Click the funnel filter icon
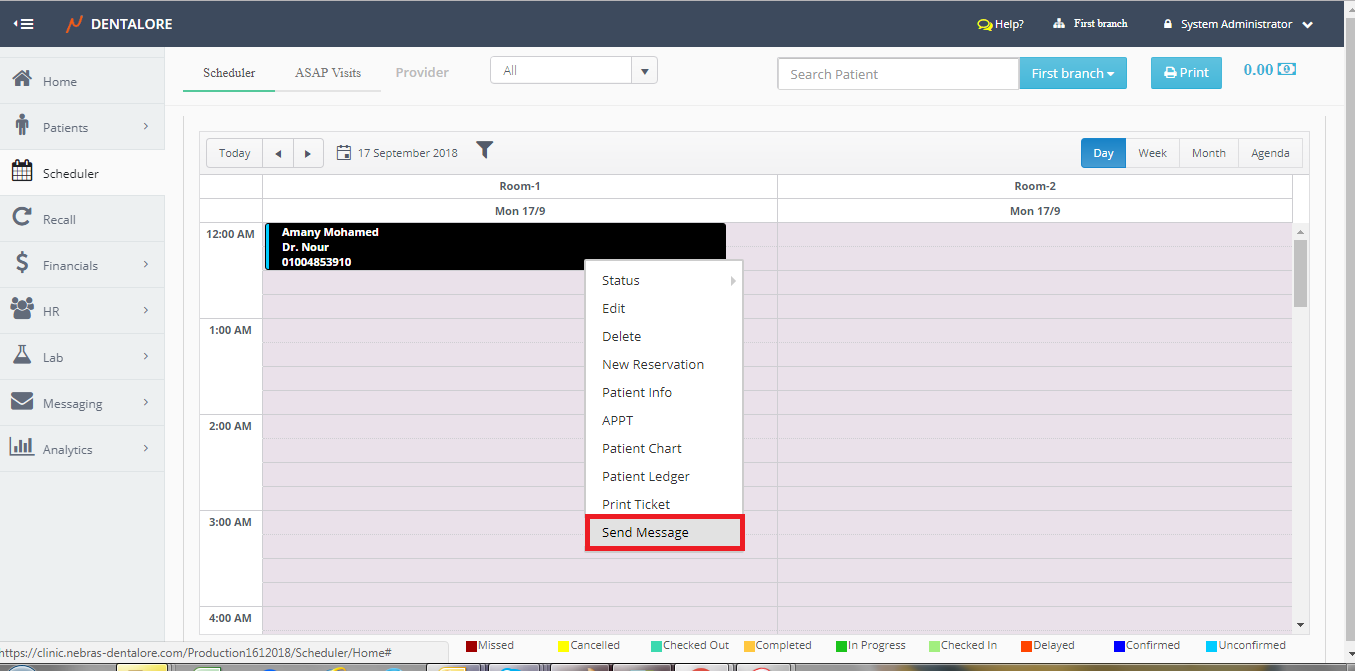Image resolution: width=1355 pixels, height=671 pixels. [485, 150]
